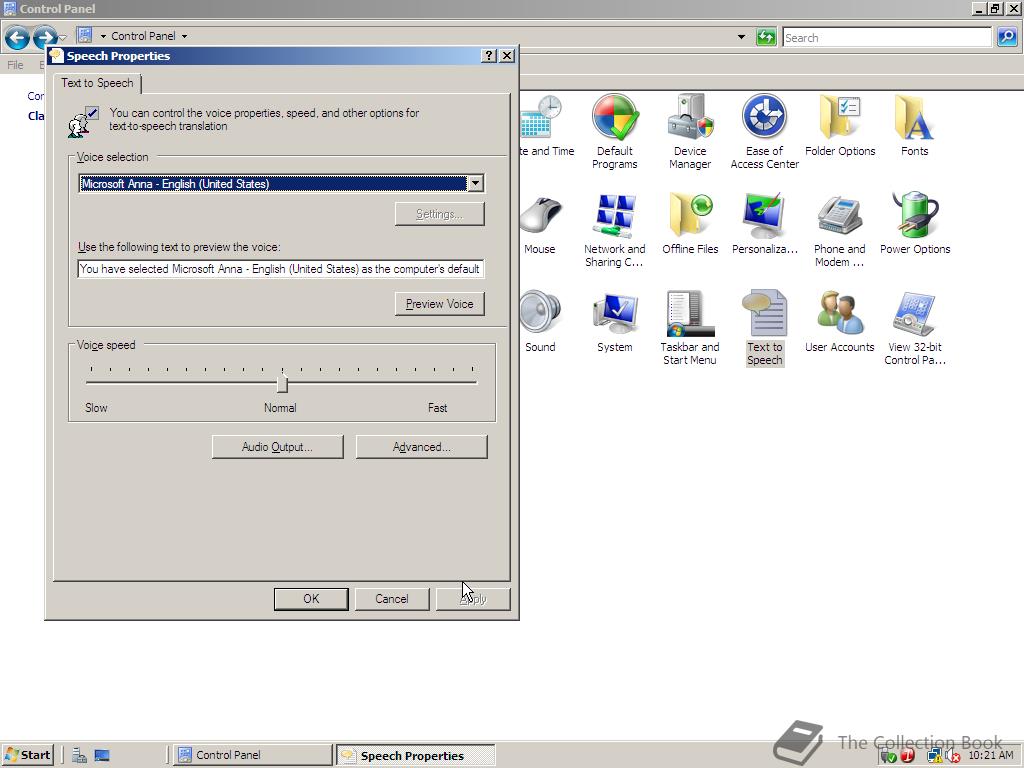This screenshot has width=1024, height=768.
Task: Open the Default Programs control panel icon
Action: coord(615,131)
